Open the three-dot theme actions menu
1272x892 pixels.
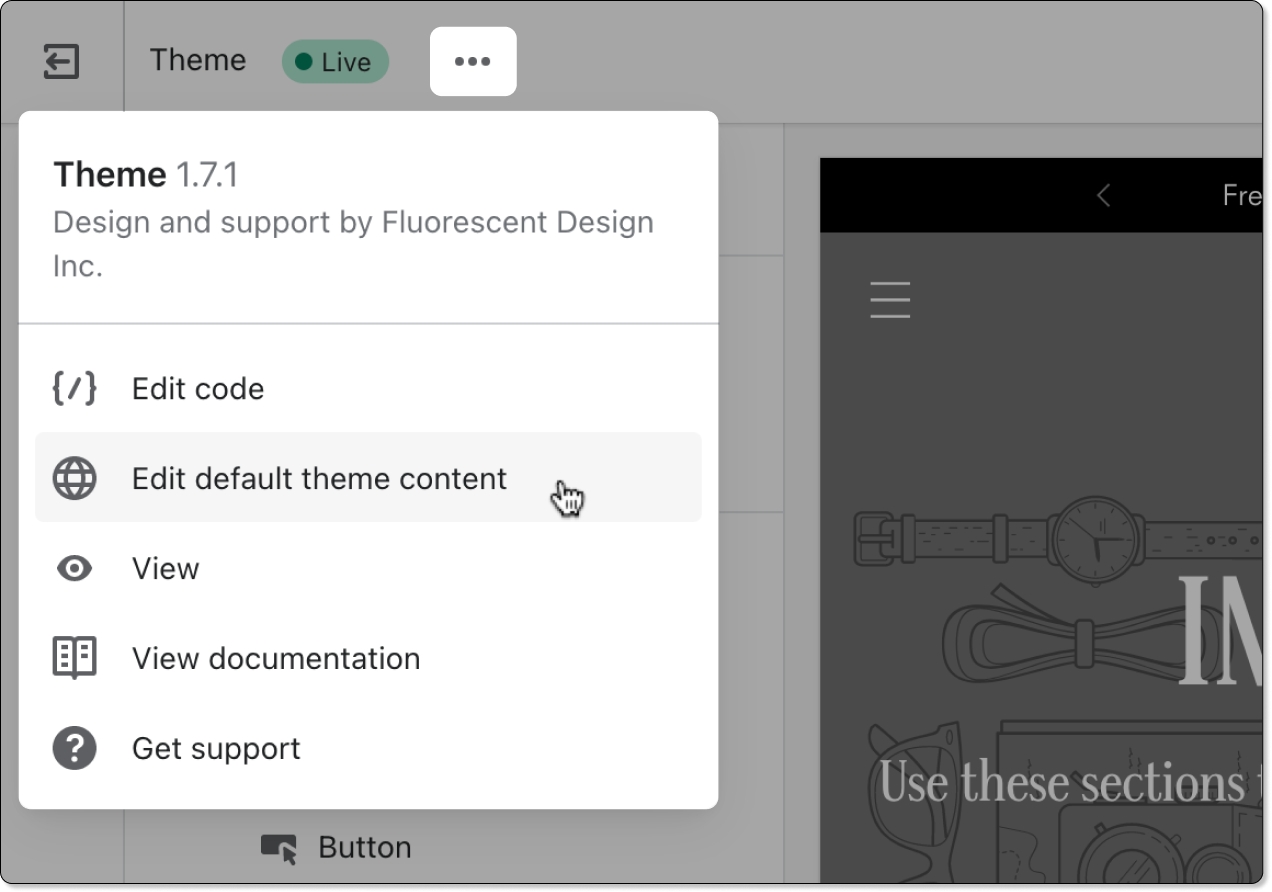[472, 62]
